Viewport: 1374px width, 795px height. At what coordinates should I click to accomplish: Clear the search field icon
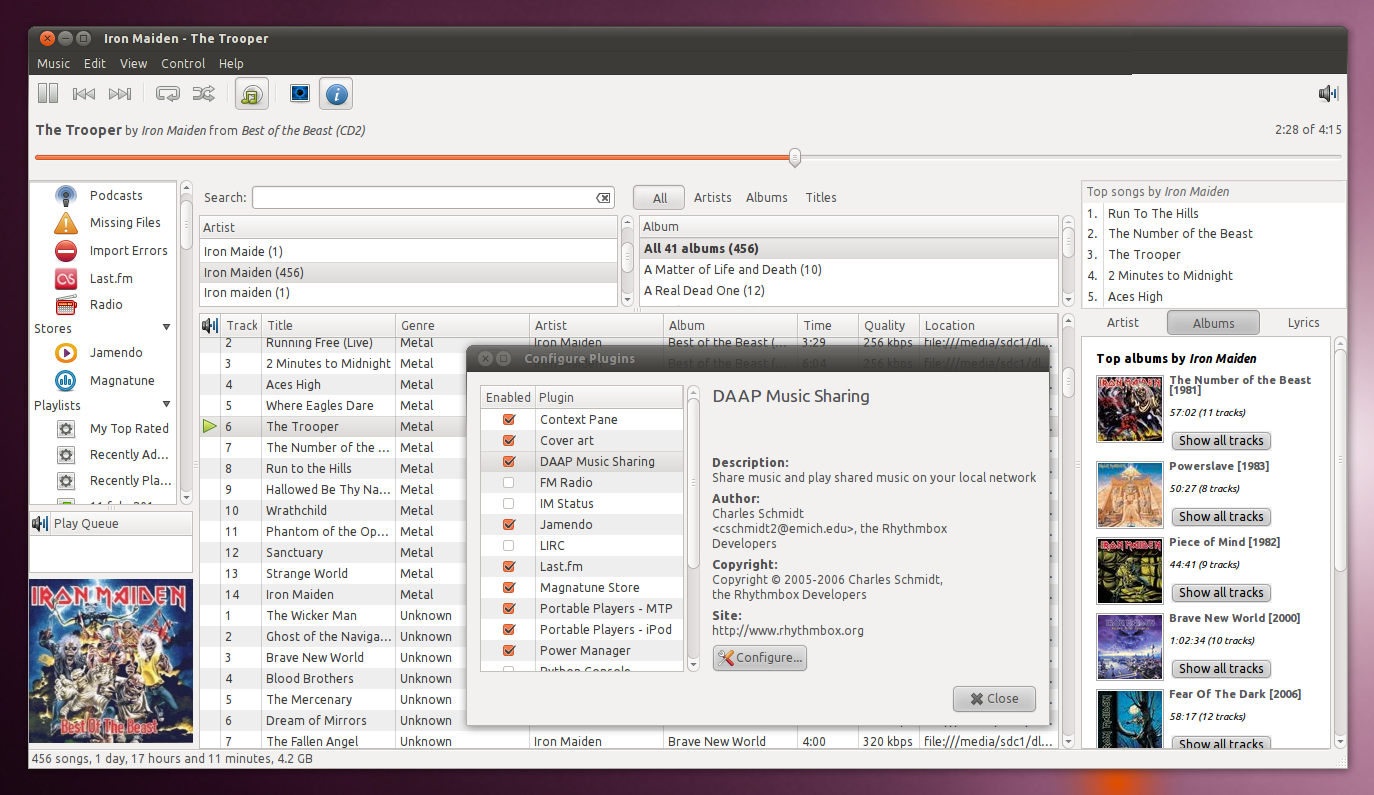(x=603, y=198)
